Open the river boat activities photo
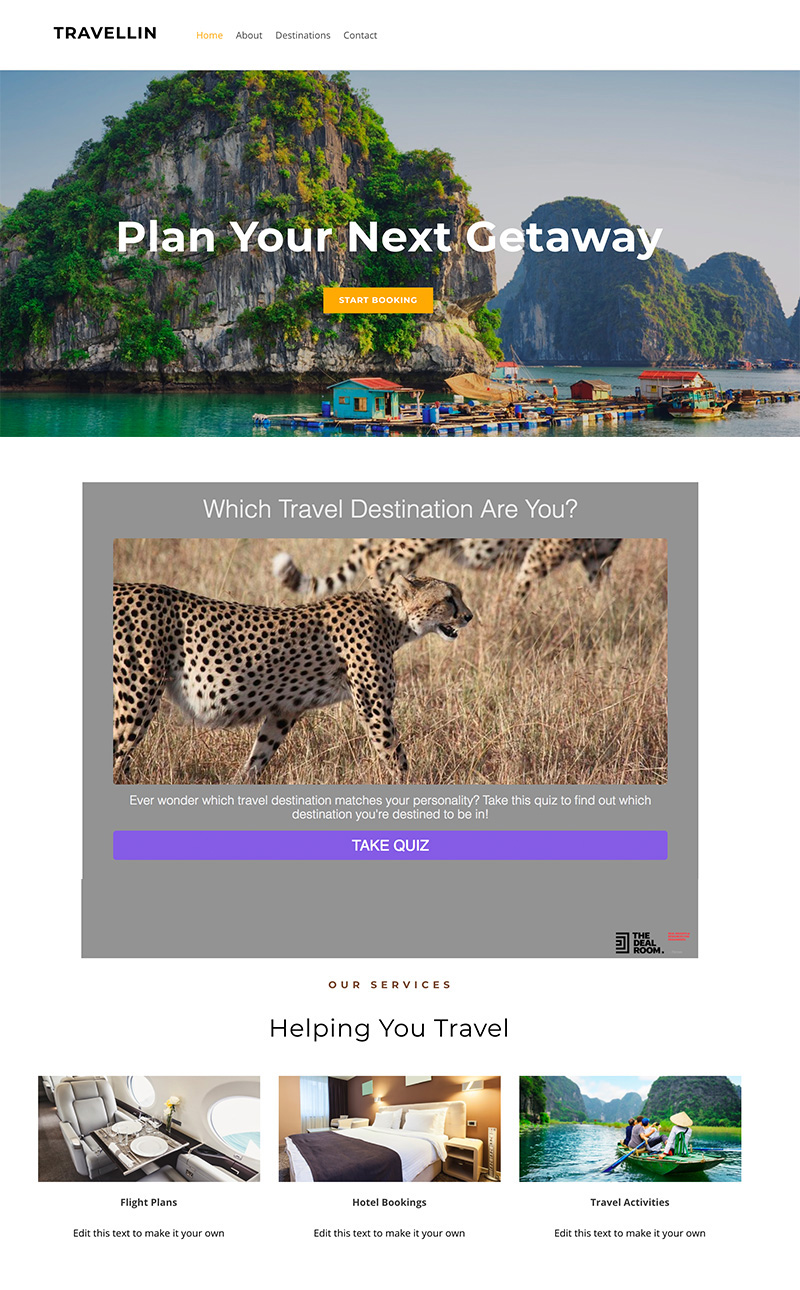800x1290 pixels. pyautogui.click(x=630, y=1129)
